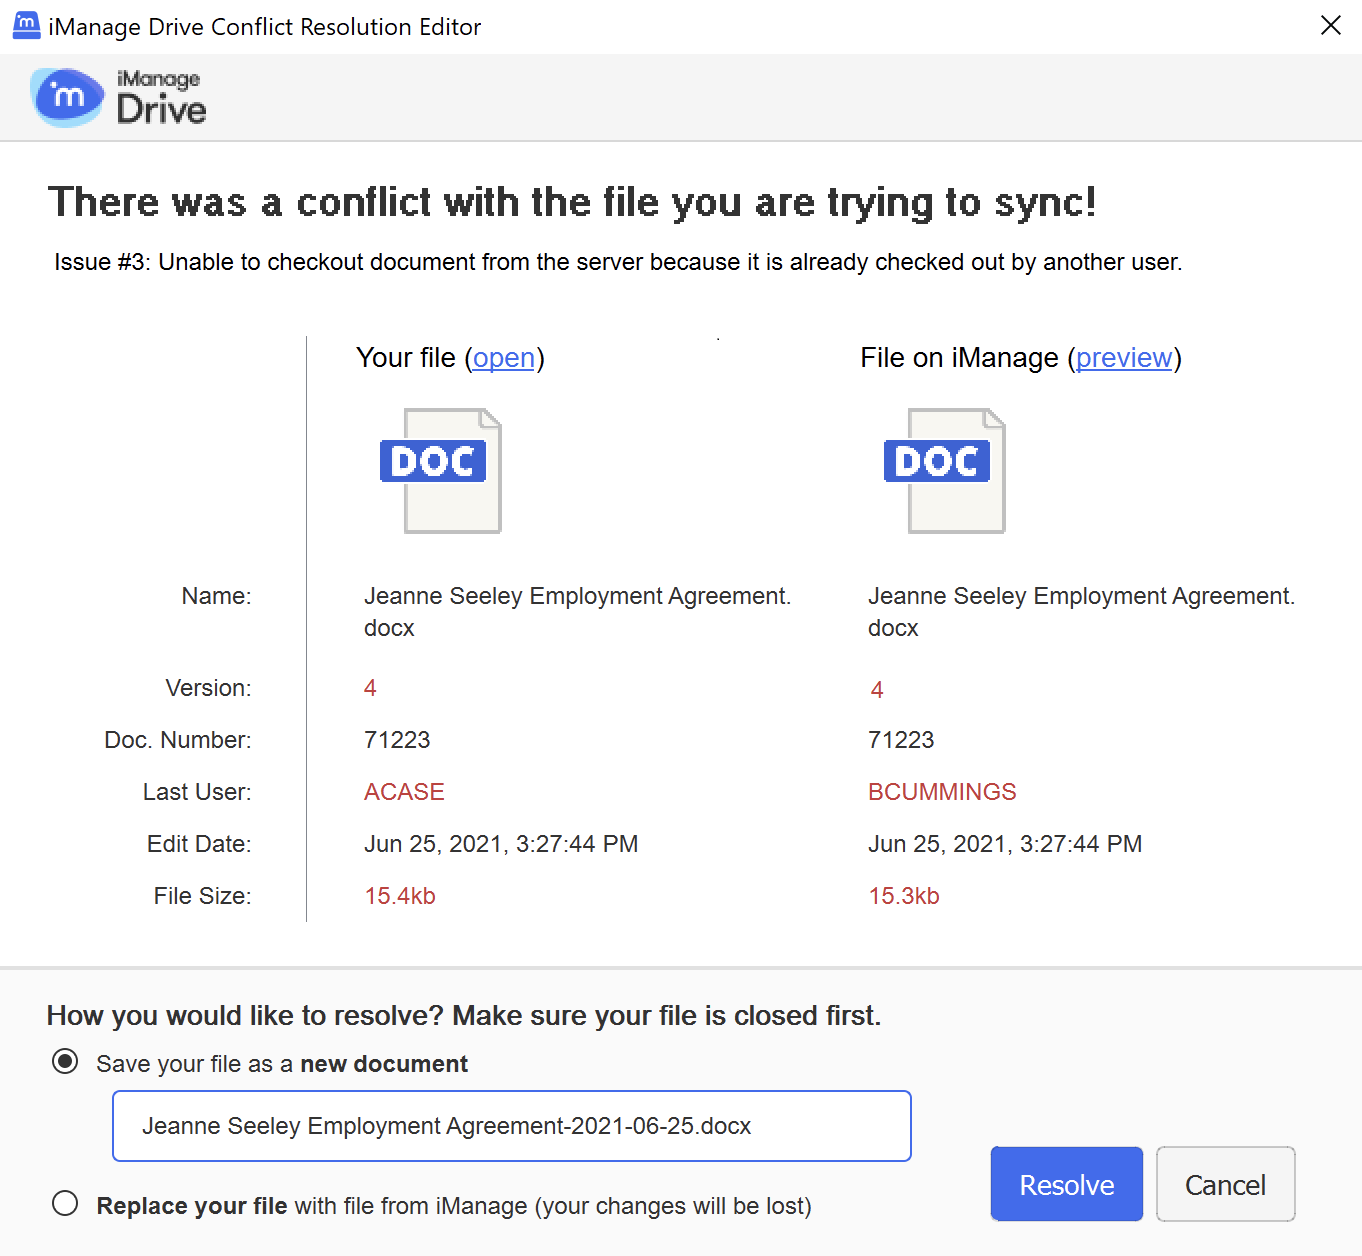This screenshot has width=1362, height=1256.
Task: Click the DOC icon under File on iManage
Action: click(x=945, y=470)
